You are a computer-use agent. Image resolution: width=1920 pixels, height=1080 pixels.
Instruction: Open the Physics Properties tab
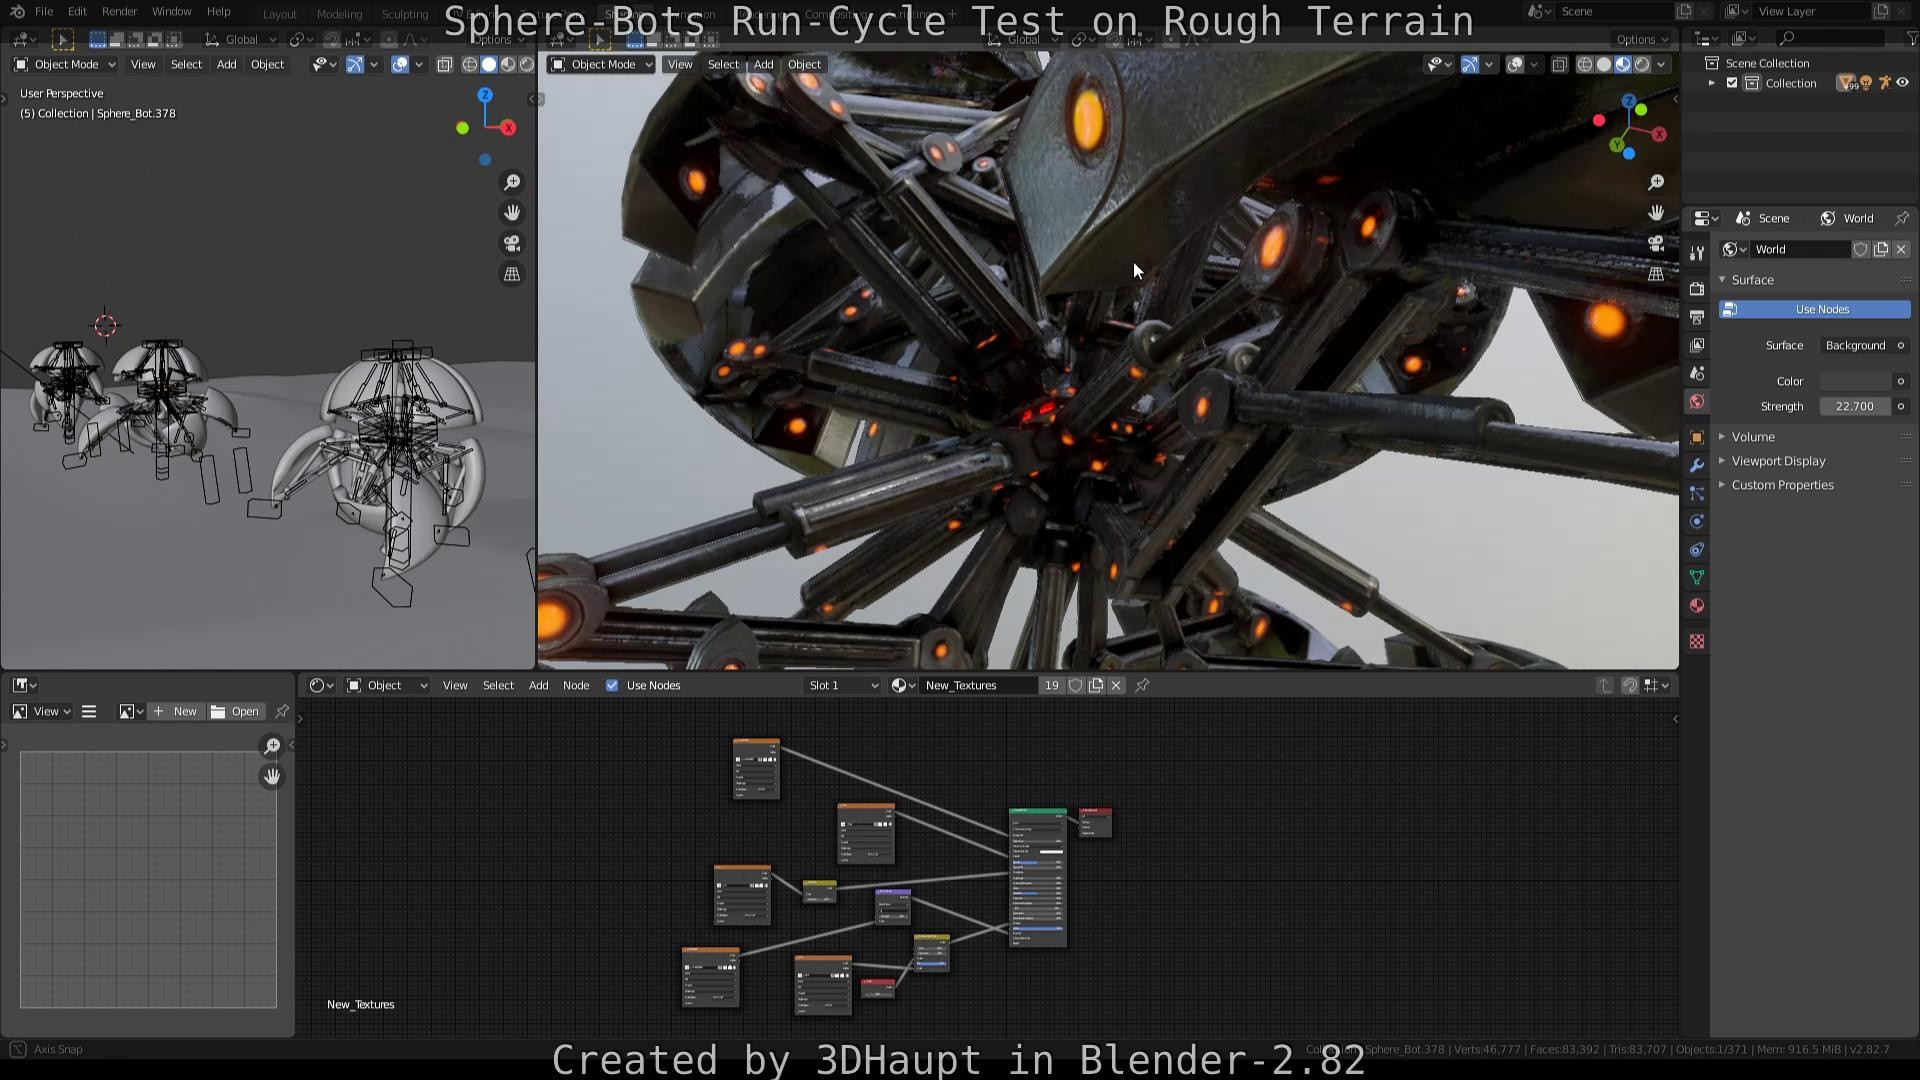tap(1696, 521)
